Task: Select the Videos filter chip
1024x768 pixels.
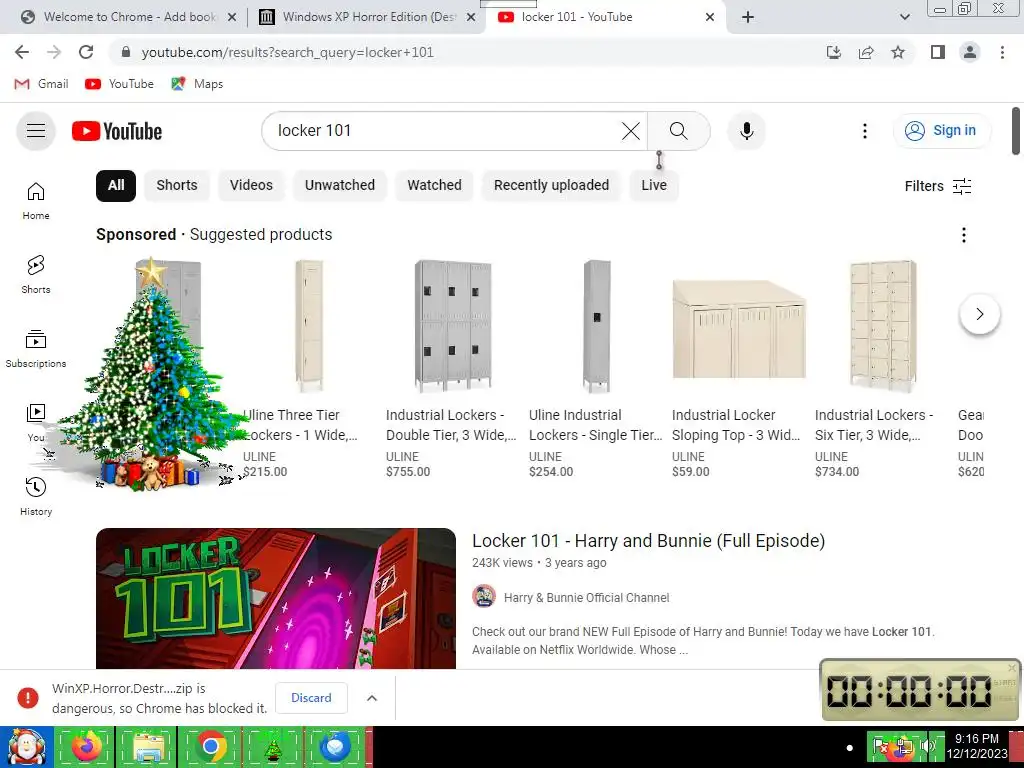Action: (x=251, y=185)
